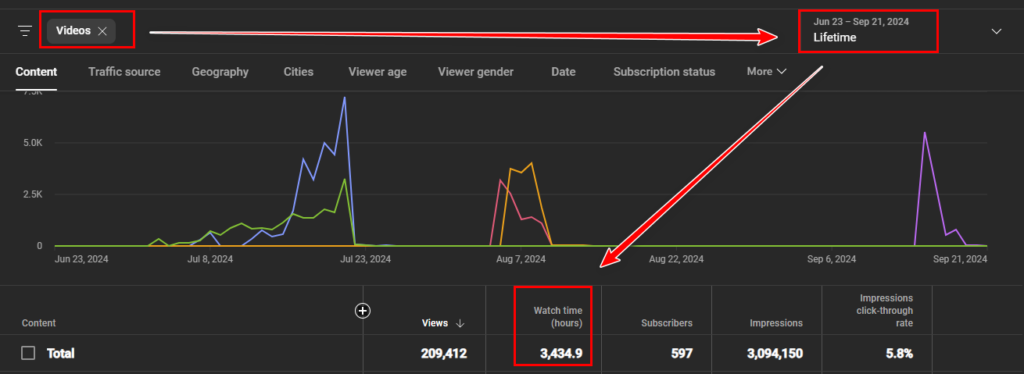
Task: Open the Subscription status tab
Action: (664, 72)
